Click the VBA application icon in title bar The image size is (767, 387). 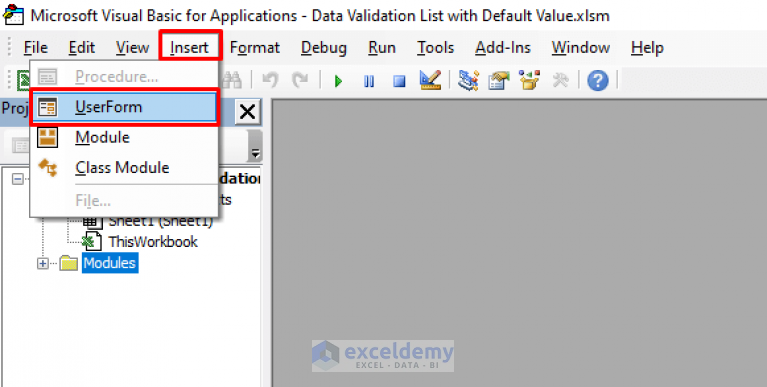pos(13,15)
